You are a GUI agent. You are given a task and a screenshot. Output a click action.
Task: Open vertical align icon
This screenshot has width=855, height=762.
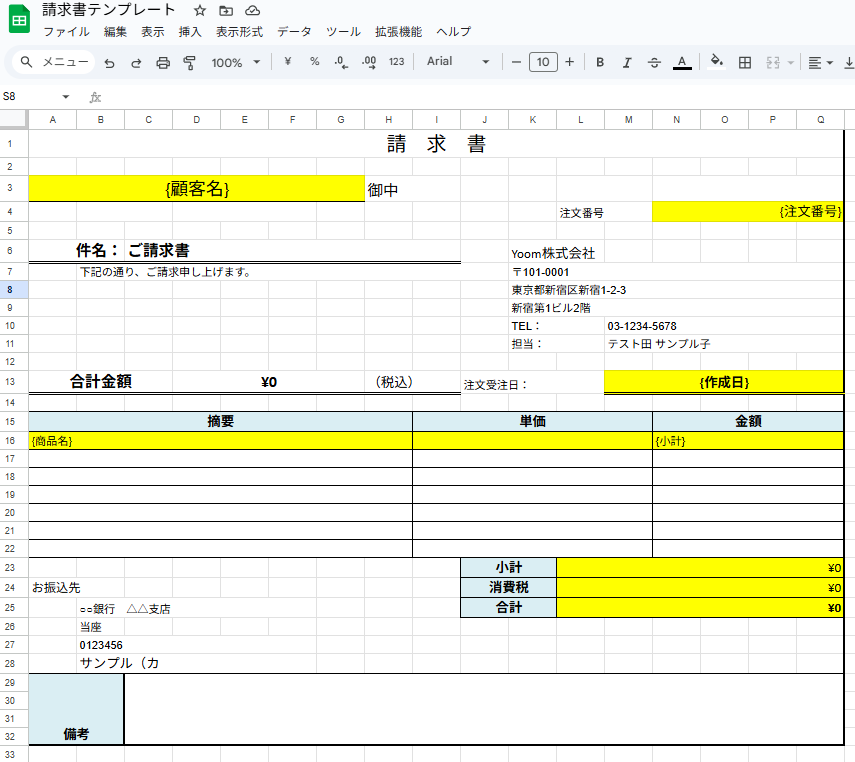pos(848,63)
